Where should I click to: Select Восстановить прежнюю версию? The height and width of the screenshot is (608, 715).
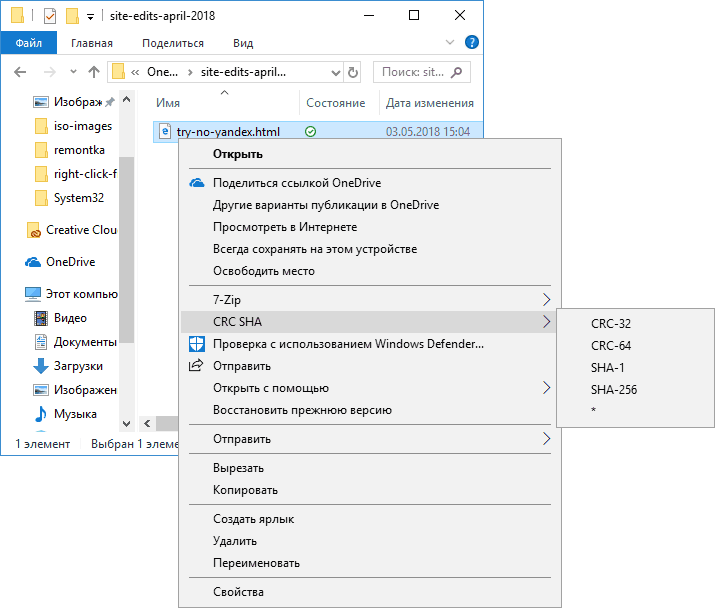(370, 410)
